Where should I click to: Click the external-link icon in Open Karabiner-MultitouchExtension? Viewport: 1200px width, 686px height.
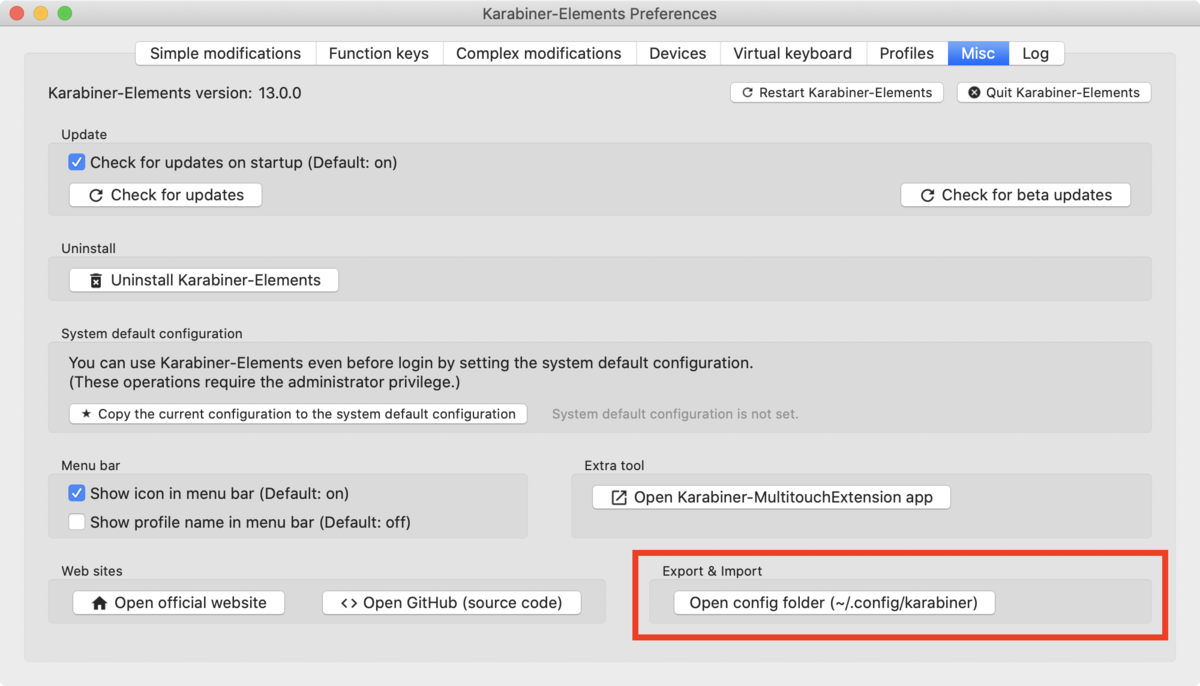(619, 497)
